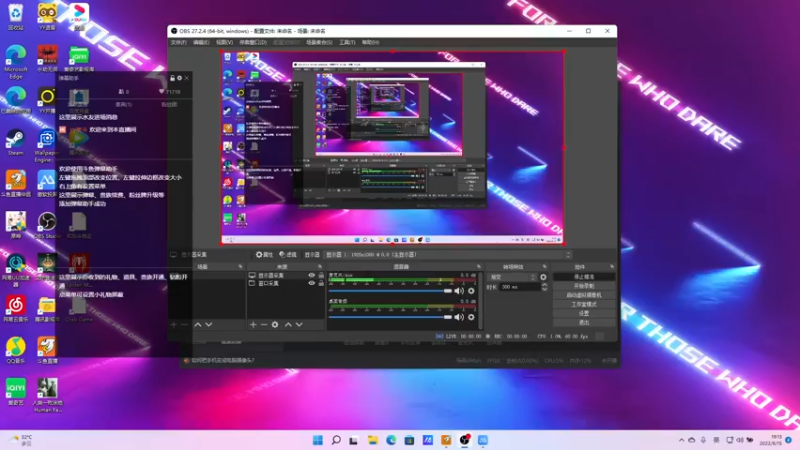The width and height of the screenshot is (800, 450).
Task: Open File Explorer from taskbar
Action: (372, 440)
